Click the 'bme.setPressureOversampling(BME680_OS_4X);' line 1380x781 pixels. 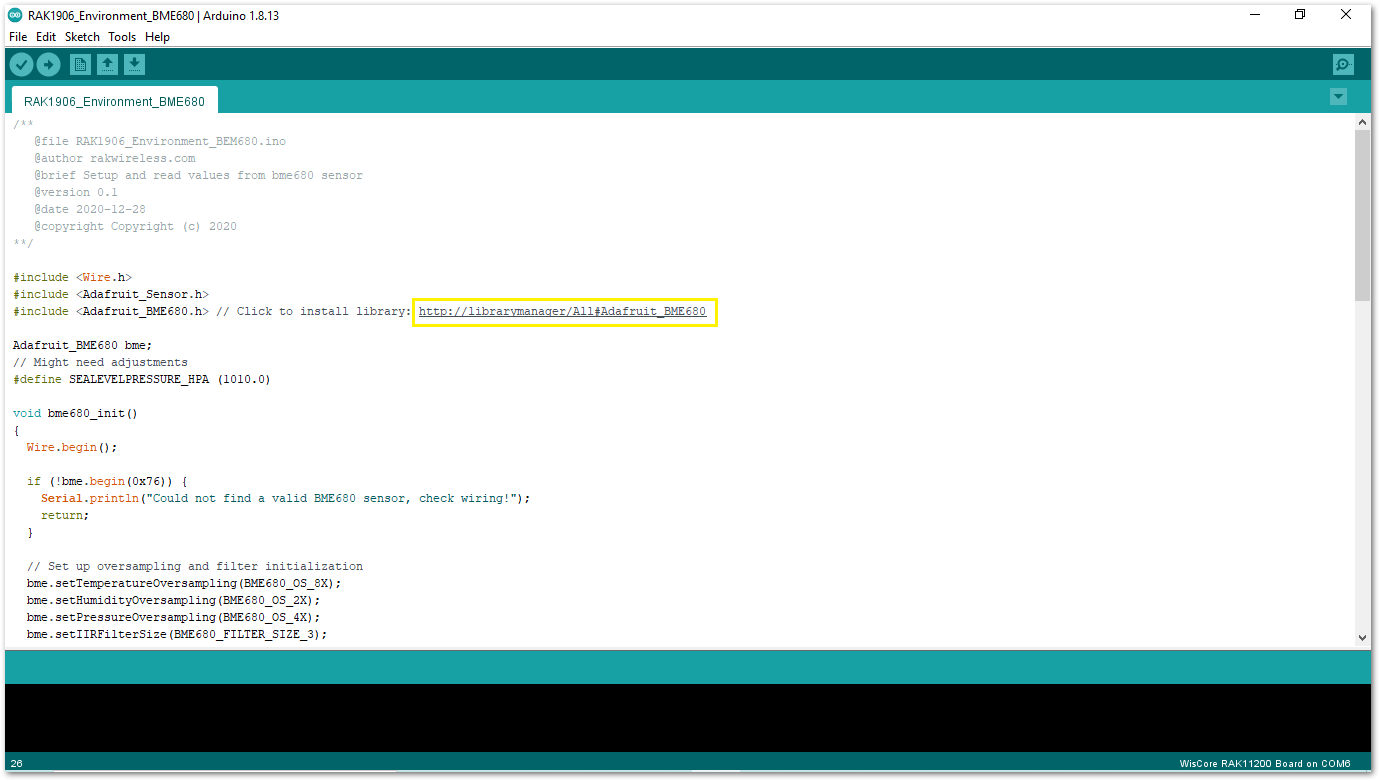tap(173, 618)
